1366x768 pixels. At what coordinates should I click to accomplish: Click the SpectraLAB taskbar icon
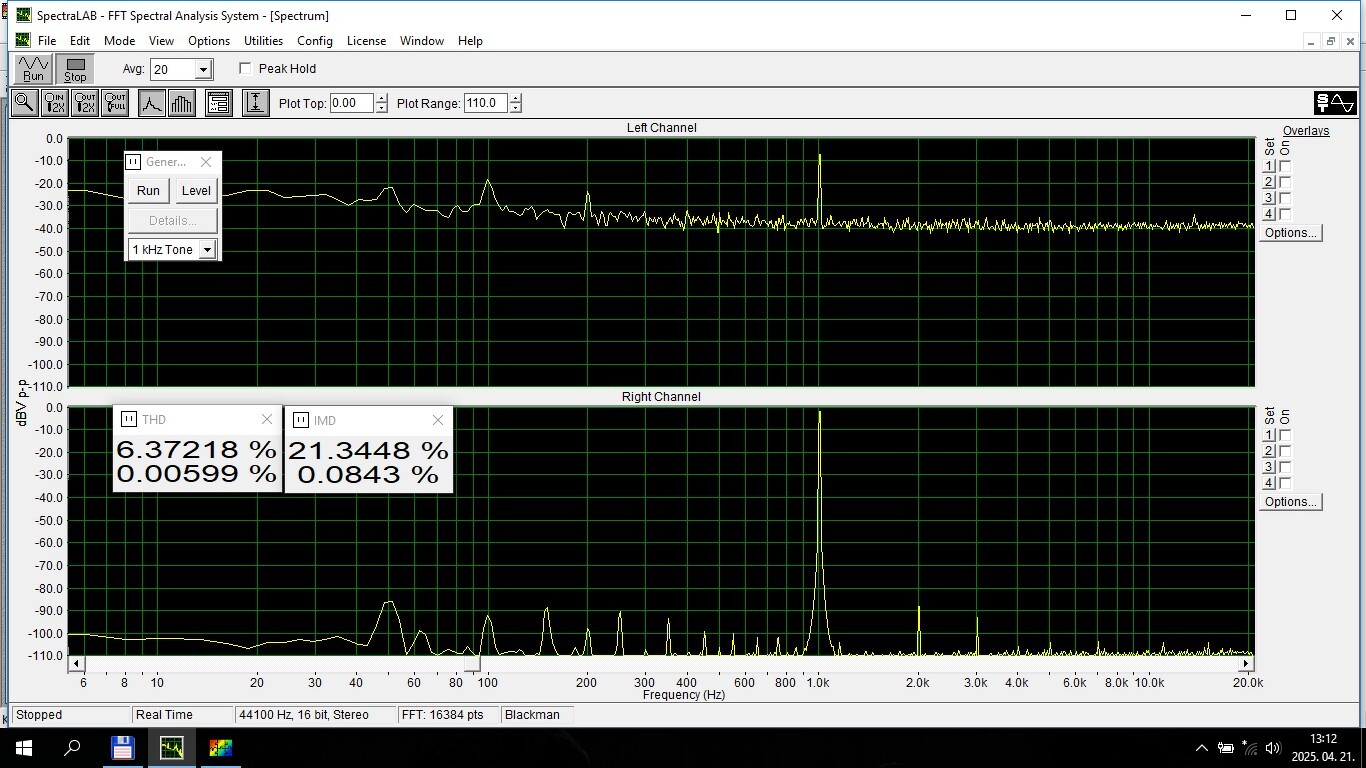pyautogui.click(x=171, y=748)
